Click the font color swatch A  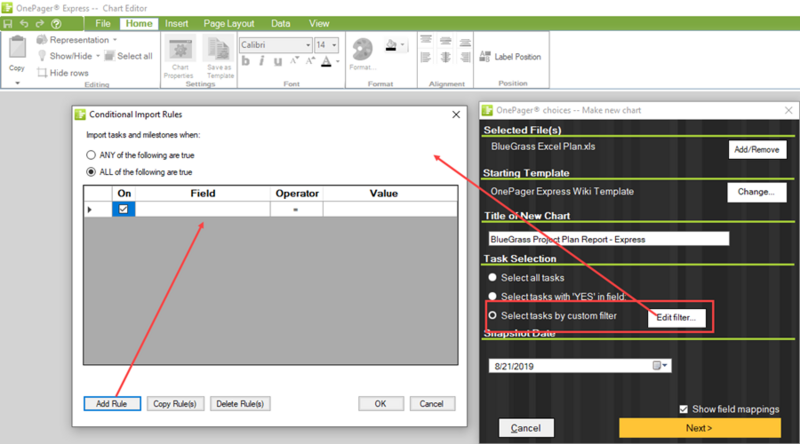(x=327, y=61)
